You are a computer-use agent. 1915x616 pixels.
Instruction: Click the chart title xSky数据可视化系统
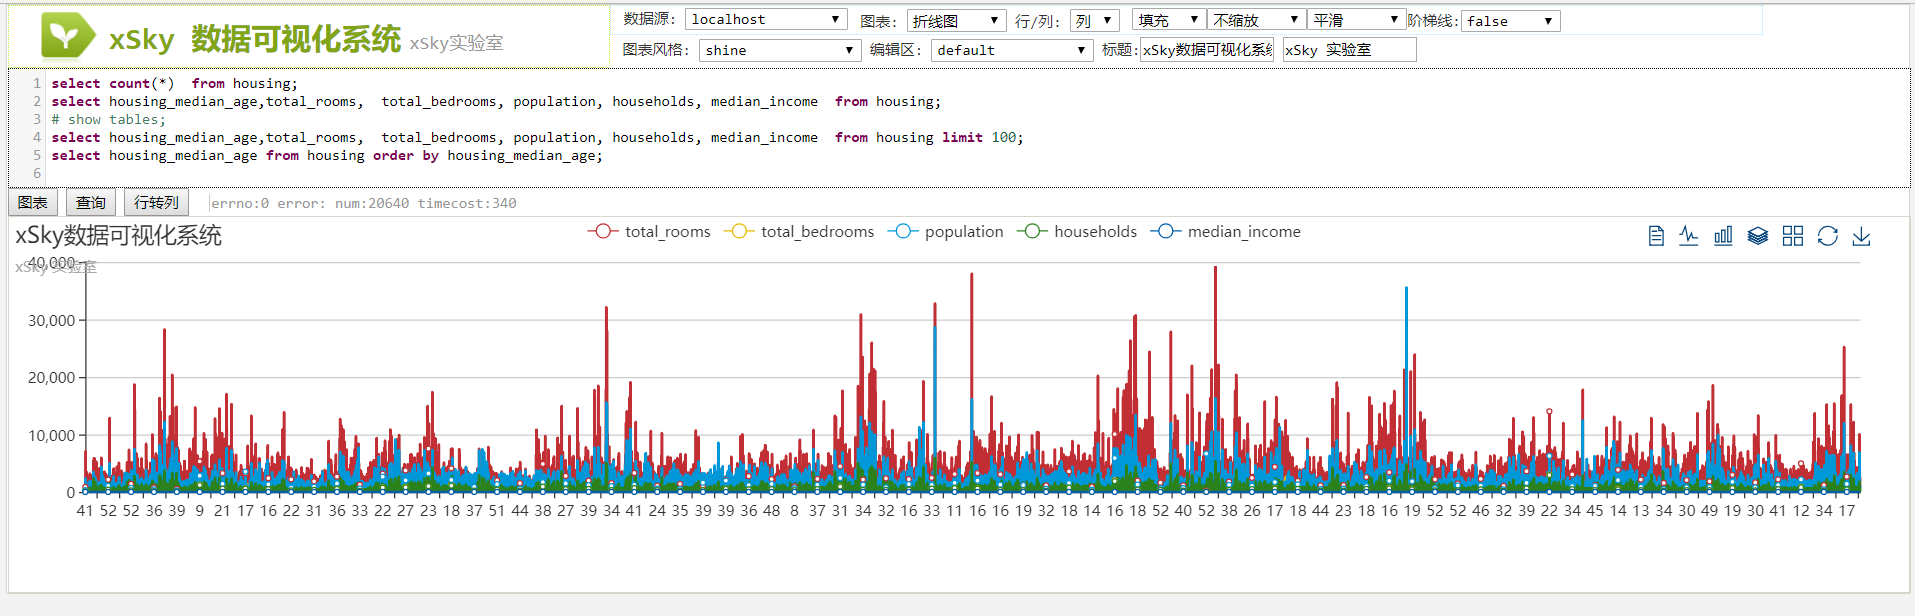click(x=118, y=236)
